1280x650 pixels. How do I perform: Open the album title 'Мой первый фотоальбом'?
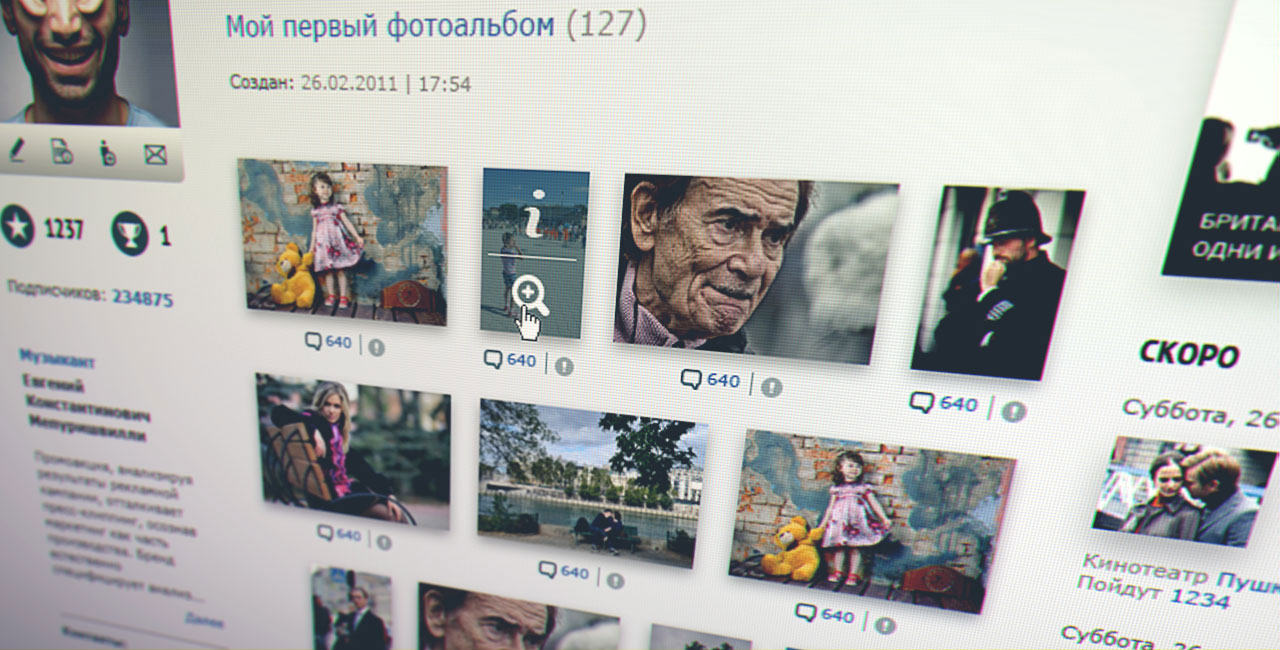(390, 25)
